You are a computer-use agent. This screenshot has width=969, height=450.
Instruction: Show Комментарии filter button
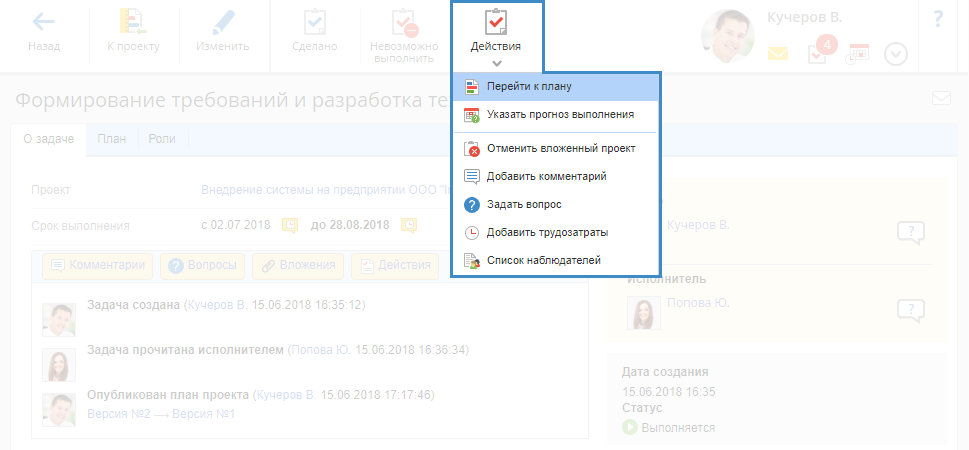pyautogui.click(x=98, y=265)
